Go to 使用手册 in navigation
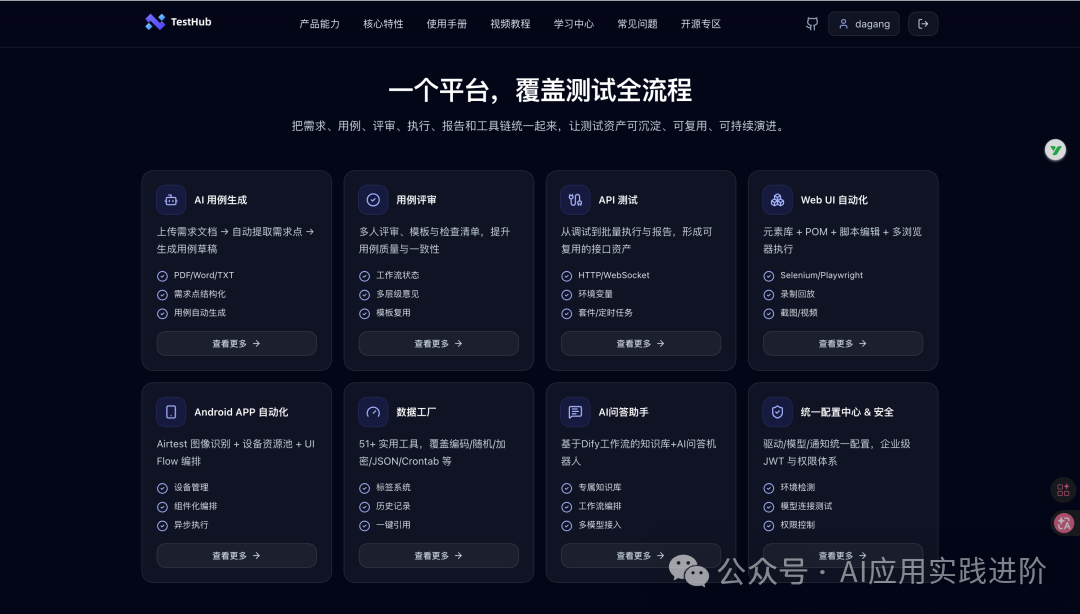Screen dimensions: 1080x614 pos(446,24)
